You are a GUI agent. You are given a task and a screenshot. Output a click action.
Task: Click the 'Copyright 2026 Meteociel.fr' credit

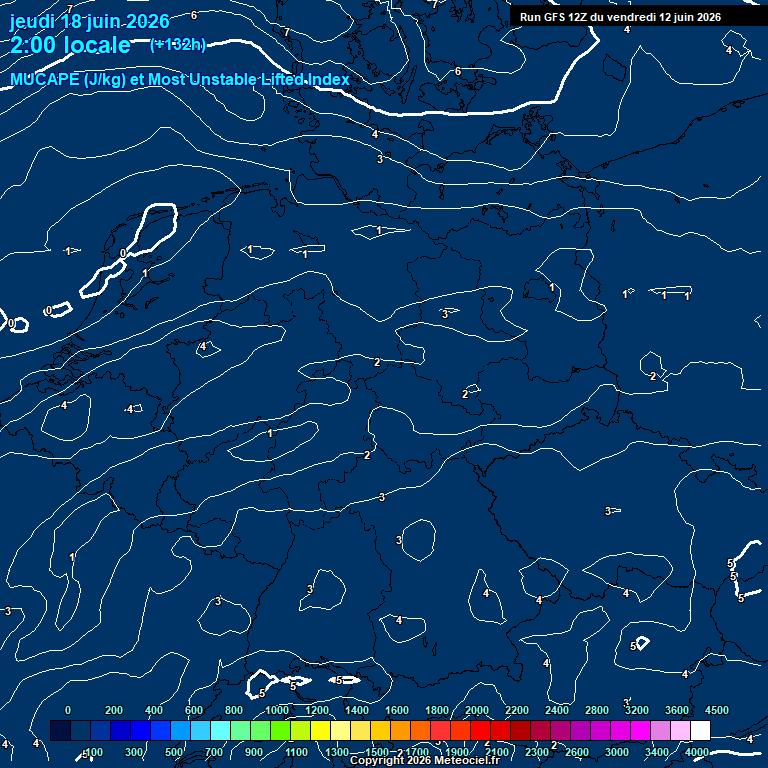pos(425,760)
